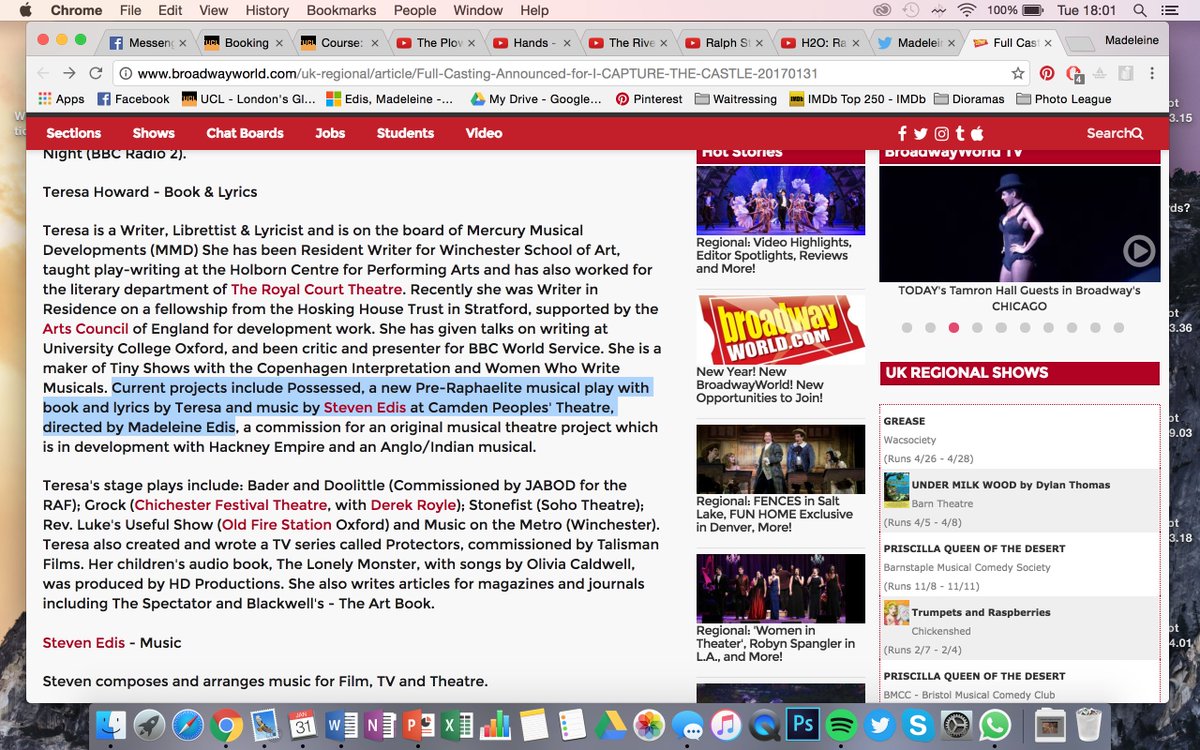Close the Full Cast tab

(1048, 43)
